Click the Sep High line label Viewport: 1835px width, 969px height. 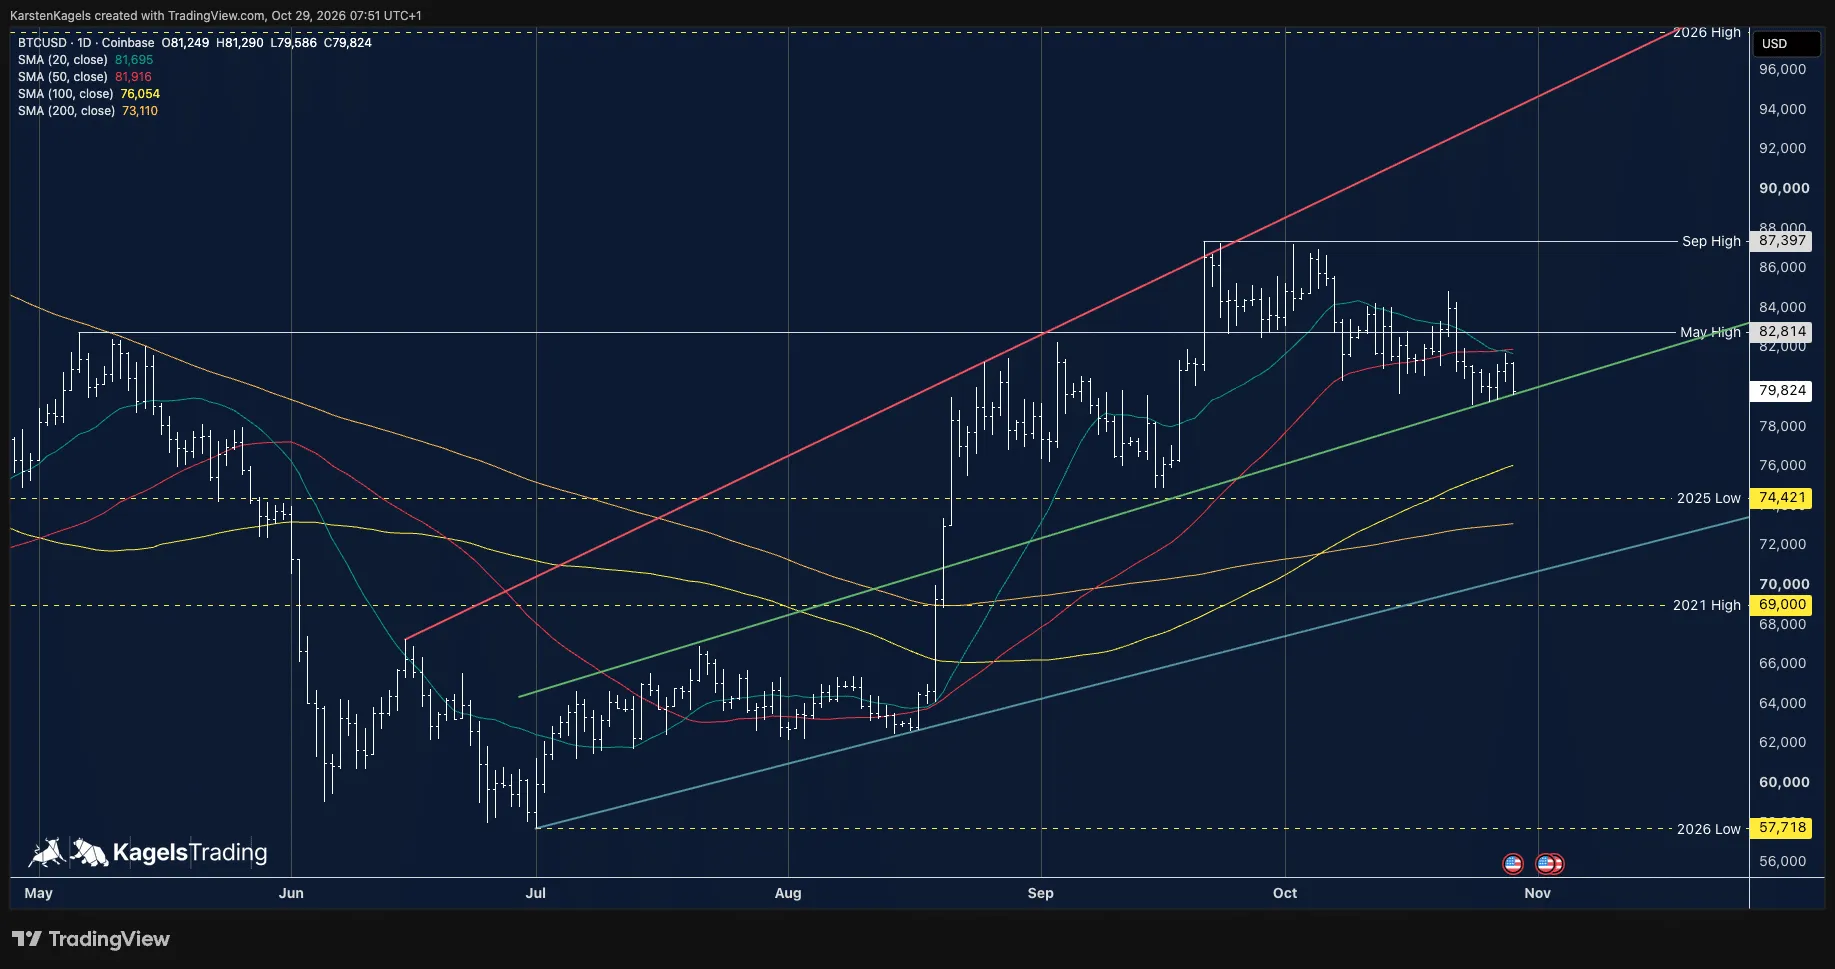[x=1711, y=241]
